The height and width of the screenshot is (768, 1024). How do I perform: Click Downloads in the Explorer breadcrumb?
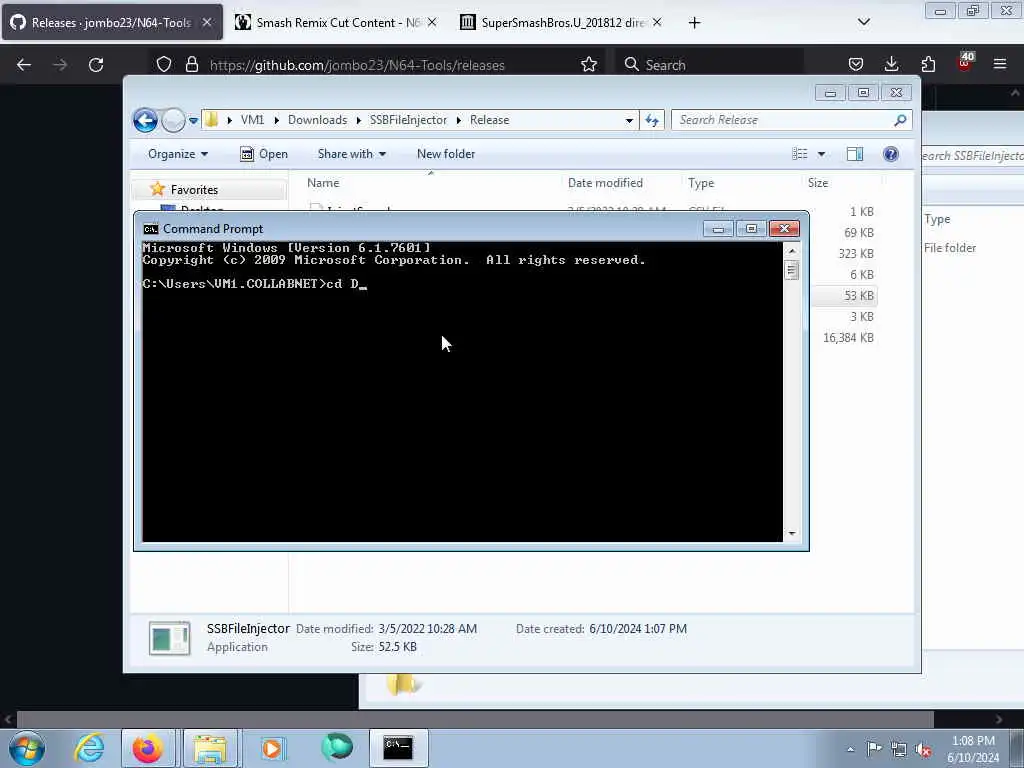tap(317, 120)
